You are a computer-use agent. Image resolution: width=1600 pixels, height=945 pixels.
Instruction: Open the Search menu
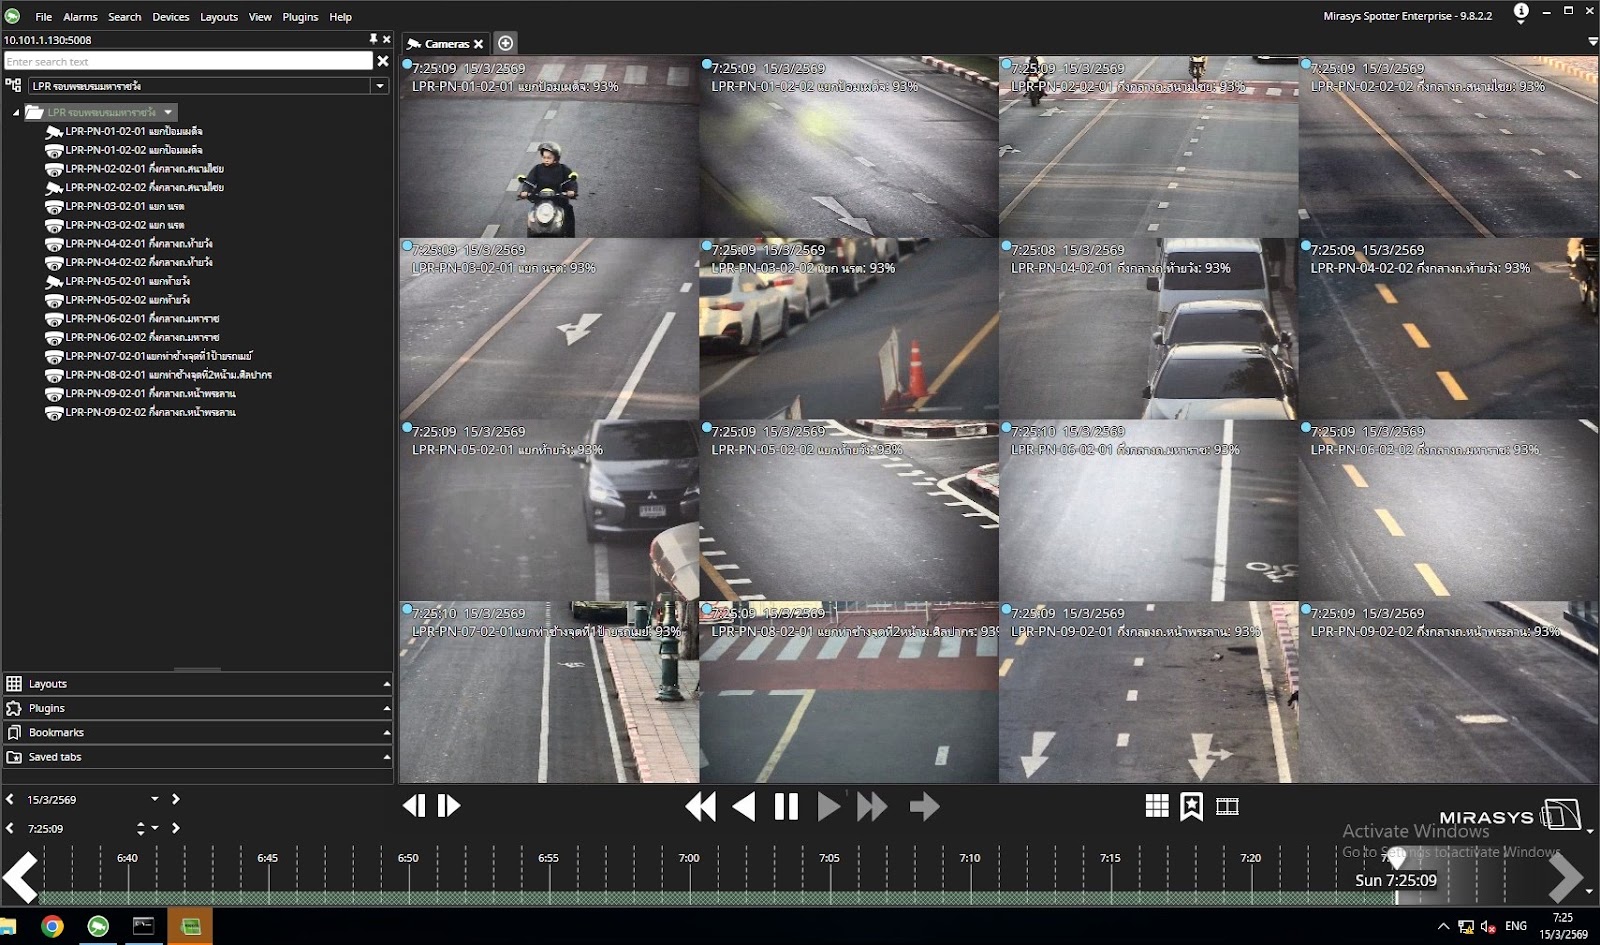pyautogui.click(x=125, y=17)
